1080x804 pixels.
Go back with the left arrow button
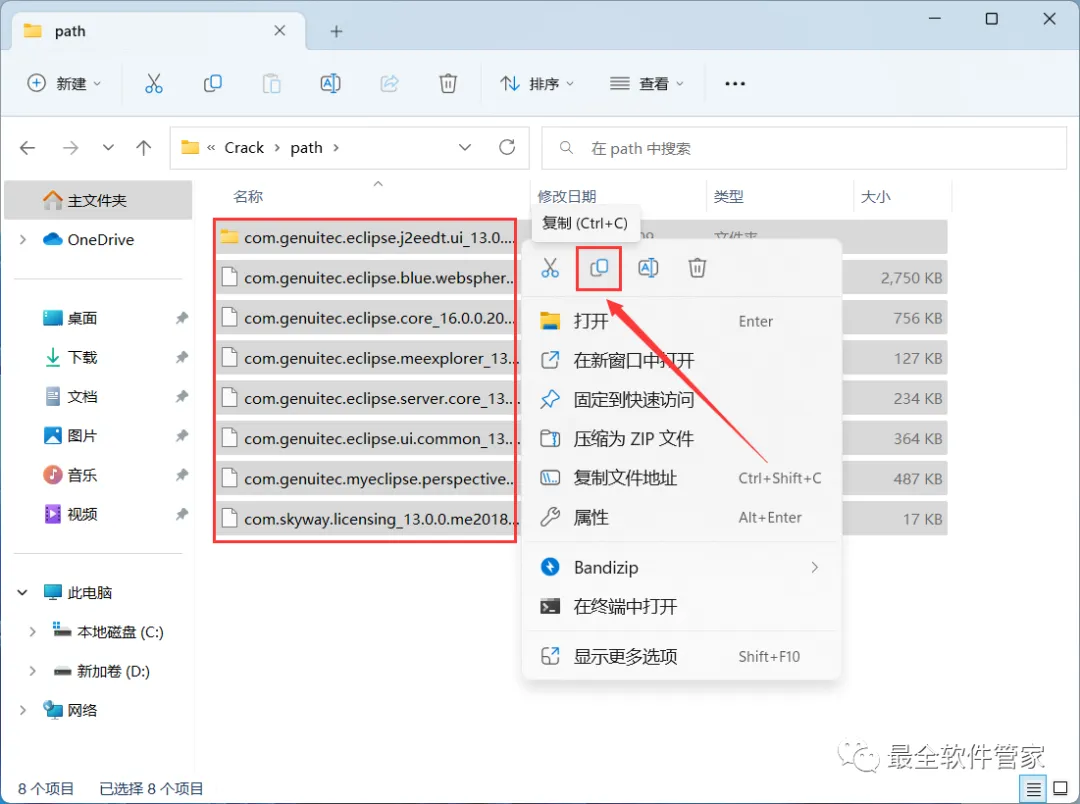28,147
